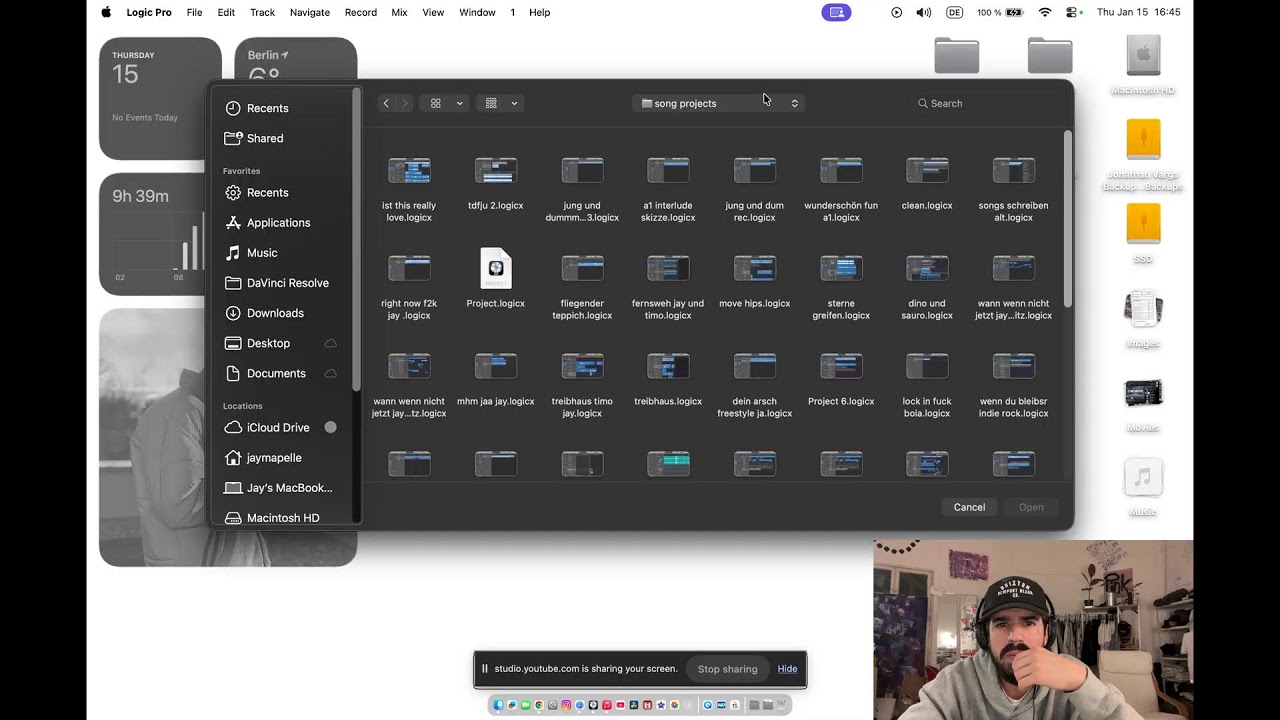
Task: Open Downloads in the sidebar
Action: click(x=275, y=313)
